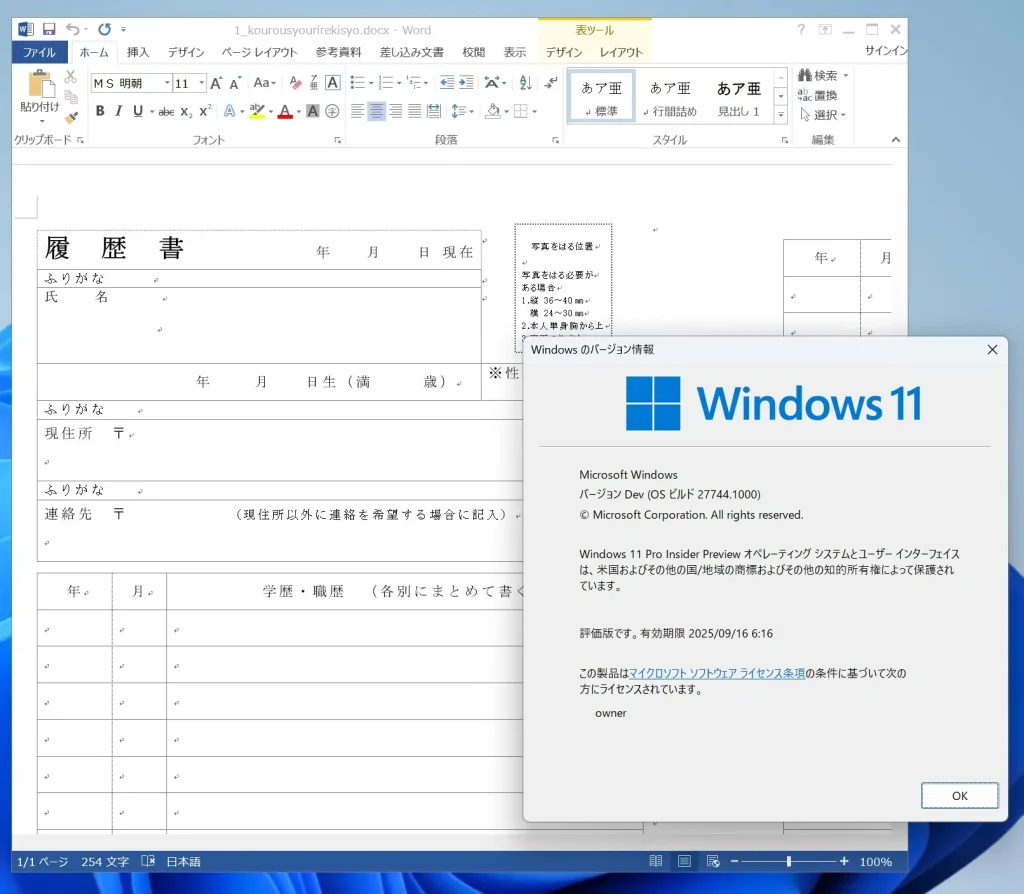Image resolution: width=1024 pixels, height=894 pixels.
Task: Collapse the ribbon with the arrow
Action: [896, 140]
